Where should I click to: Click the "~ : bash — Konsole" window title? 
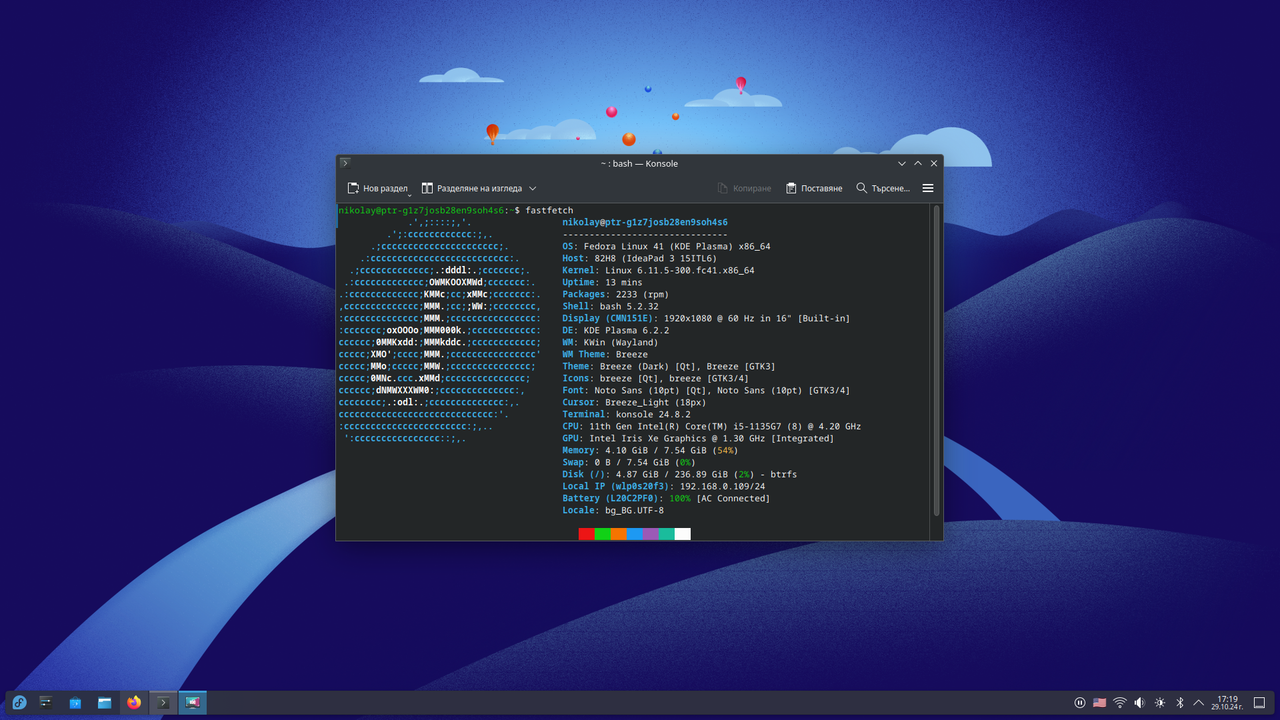pyautogui.click(x=639, y=163)
